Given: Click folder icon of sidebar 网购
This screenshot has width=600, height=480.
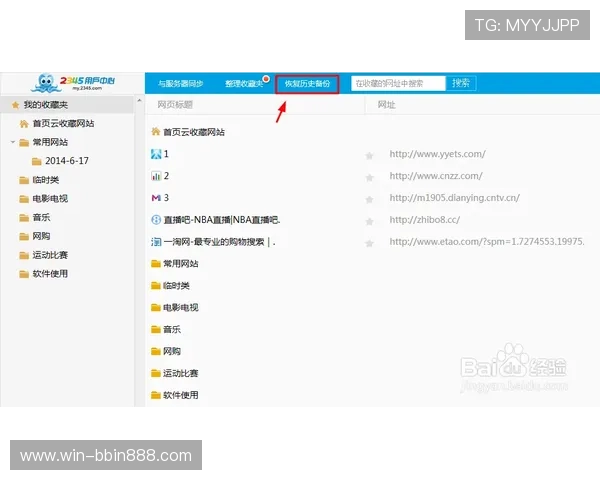Looking at the screenshot, I should (x=24, y=237).
